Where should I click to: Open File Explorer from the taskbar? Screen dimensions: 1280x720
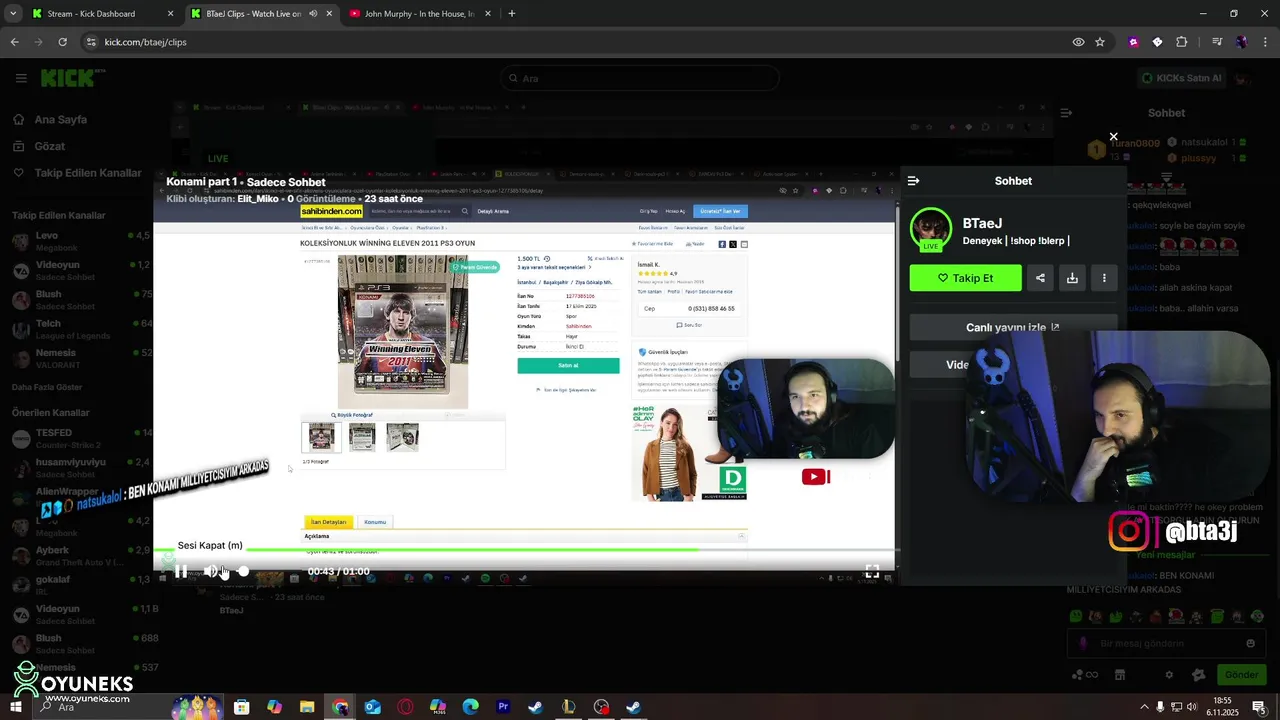(307, 707)
